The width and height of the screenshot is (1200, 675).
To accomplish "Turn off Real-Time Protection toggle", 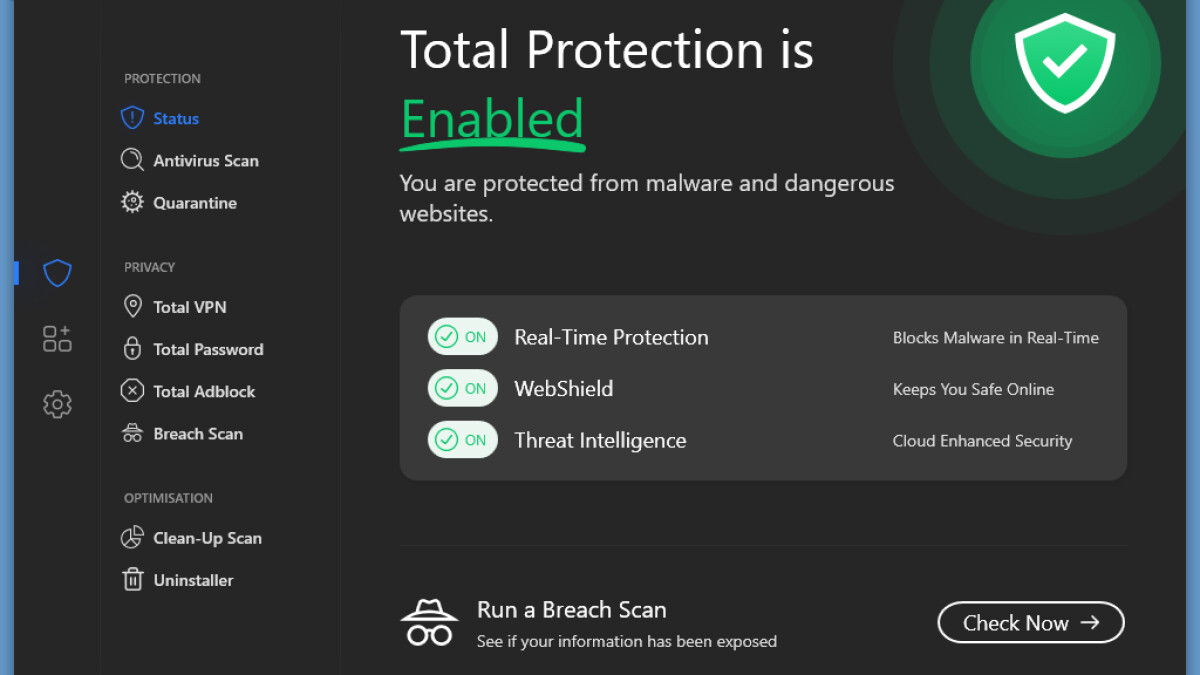I will point(462,337).
